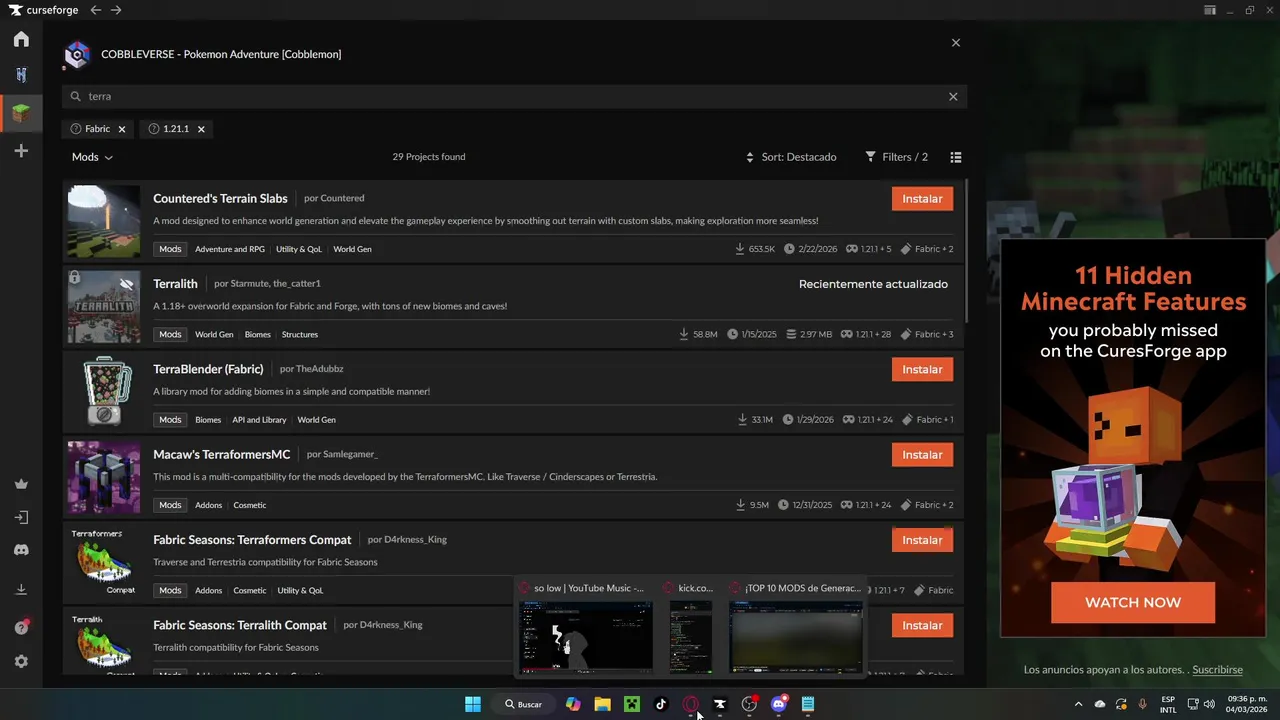Open the ESP INTL language indicator

click(1168, 704)
